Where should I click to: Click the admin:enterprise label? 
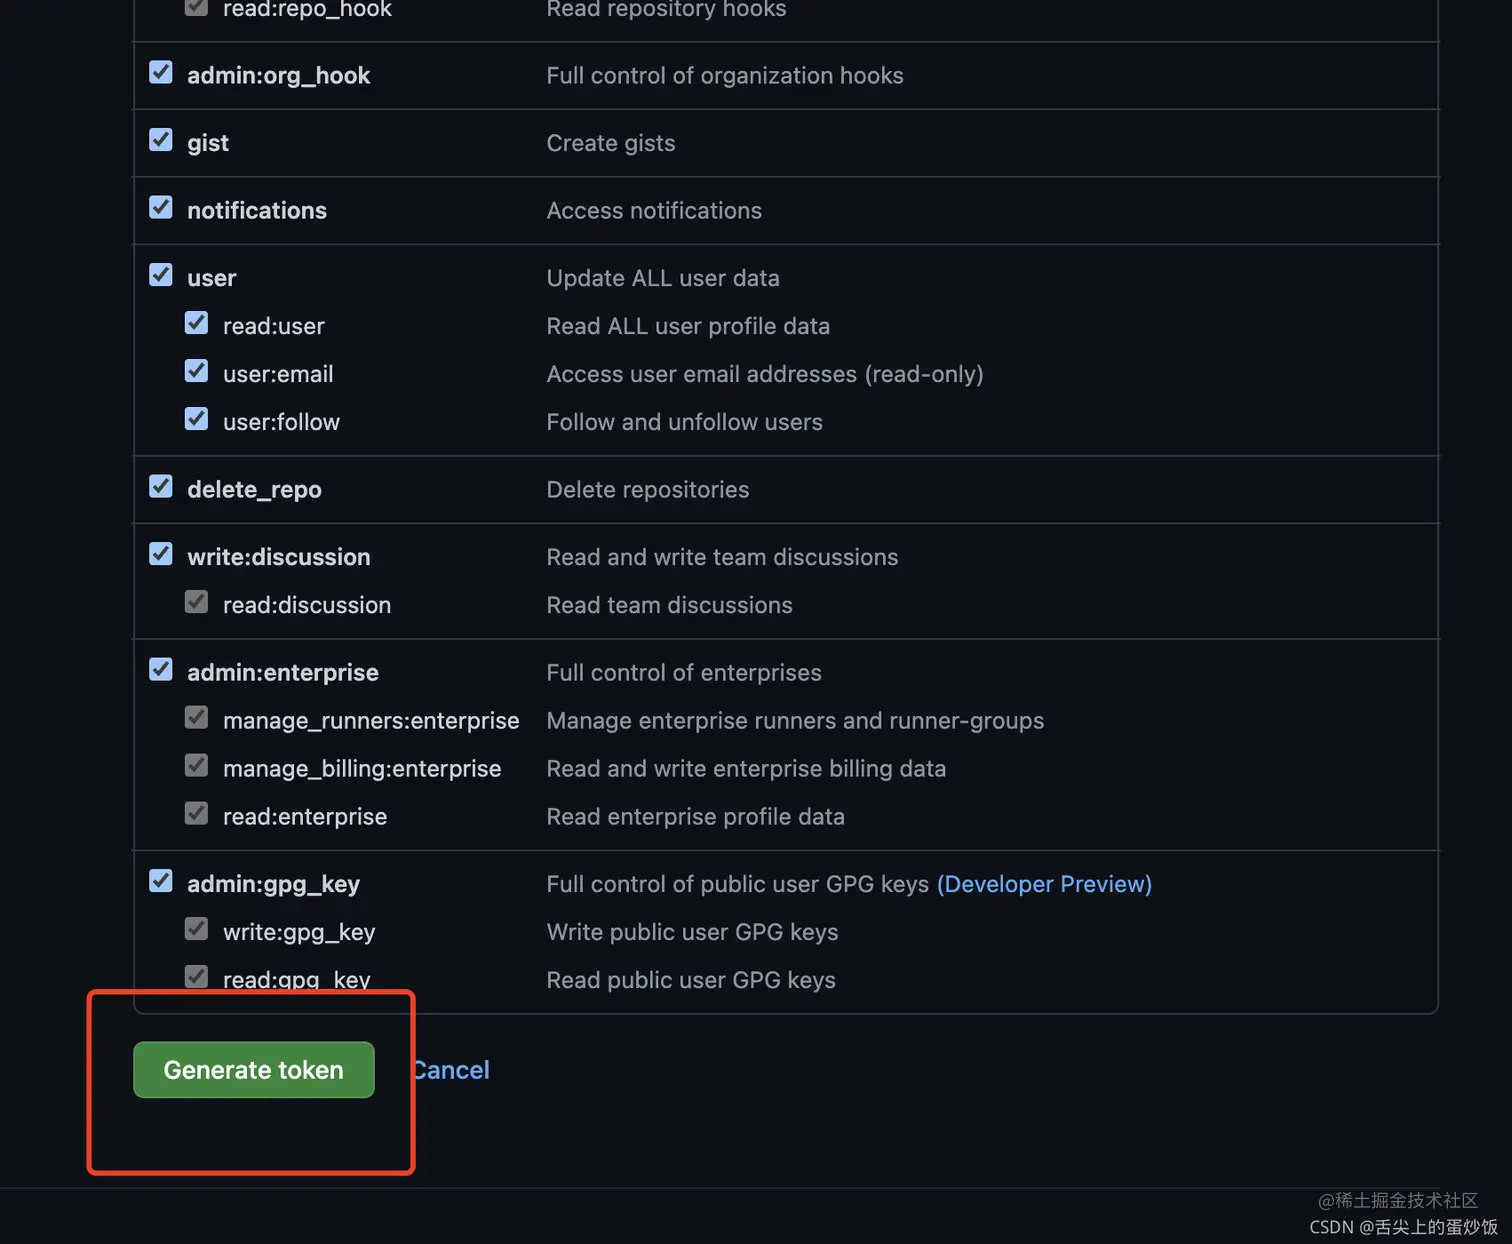click(283, 673)
